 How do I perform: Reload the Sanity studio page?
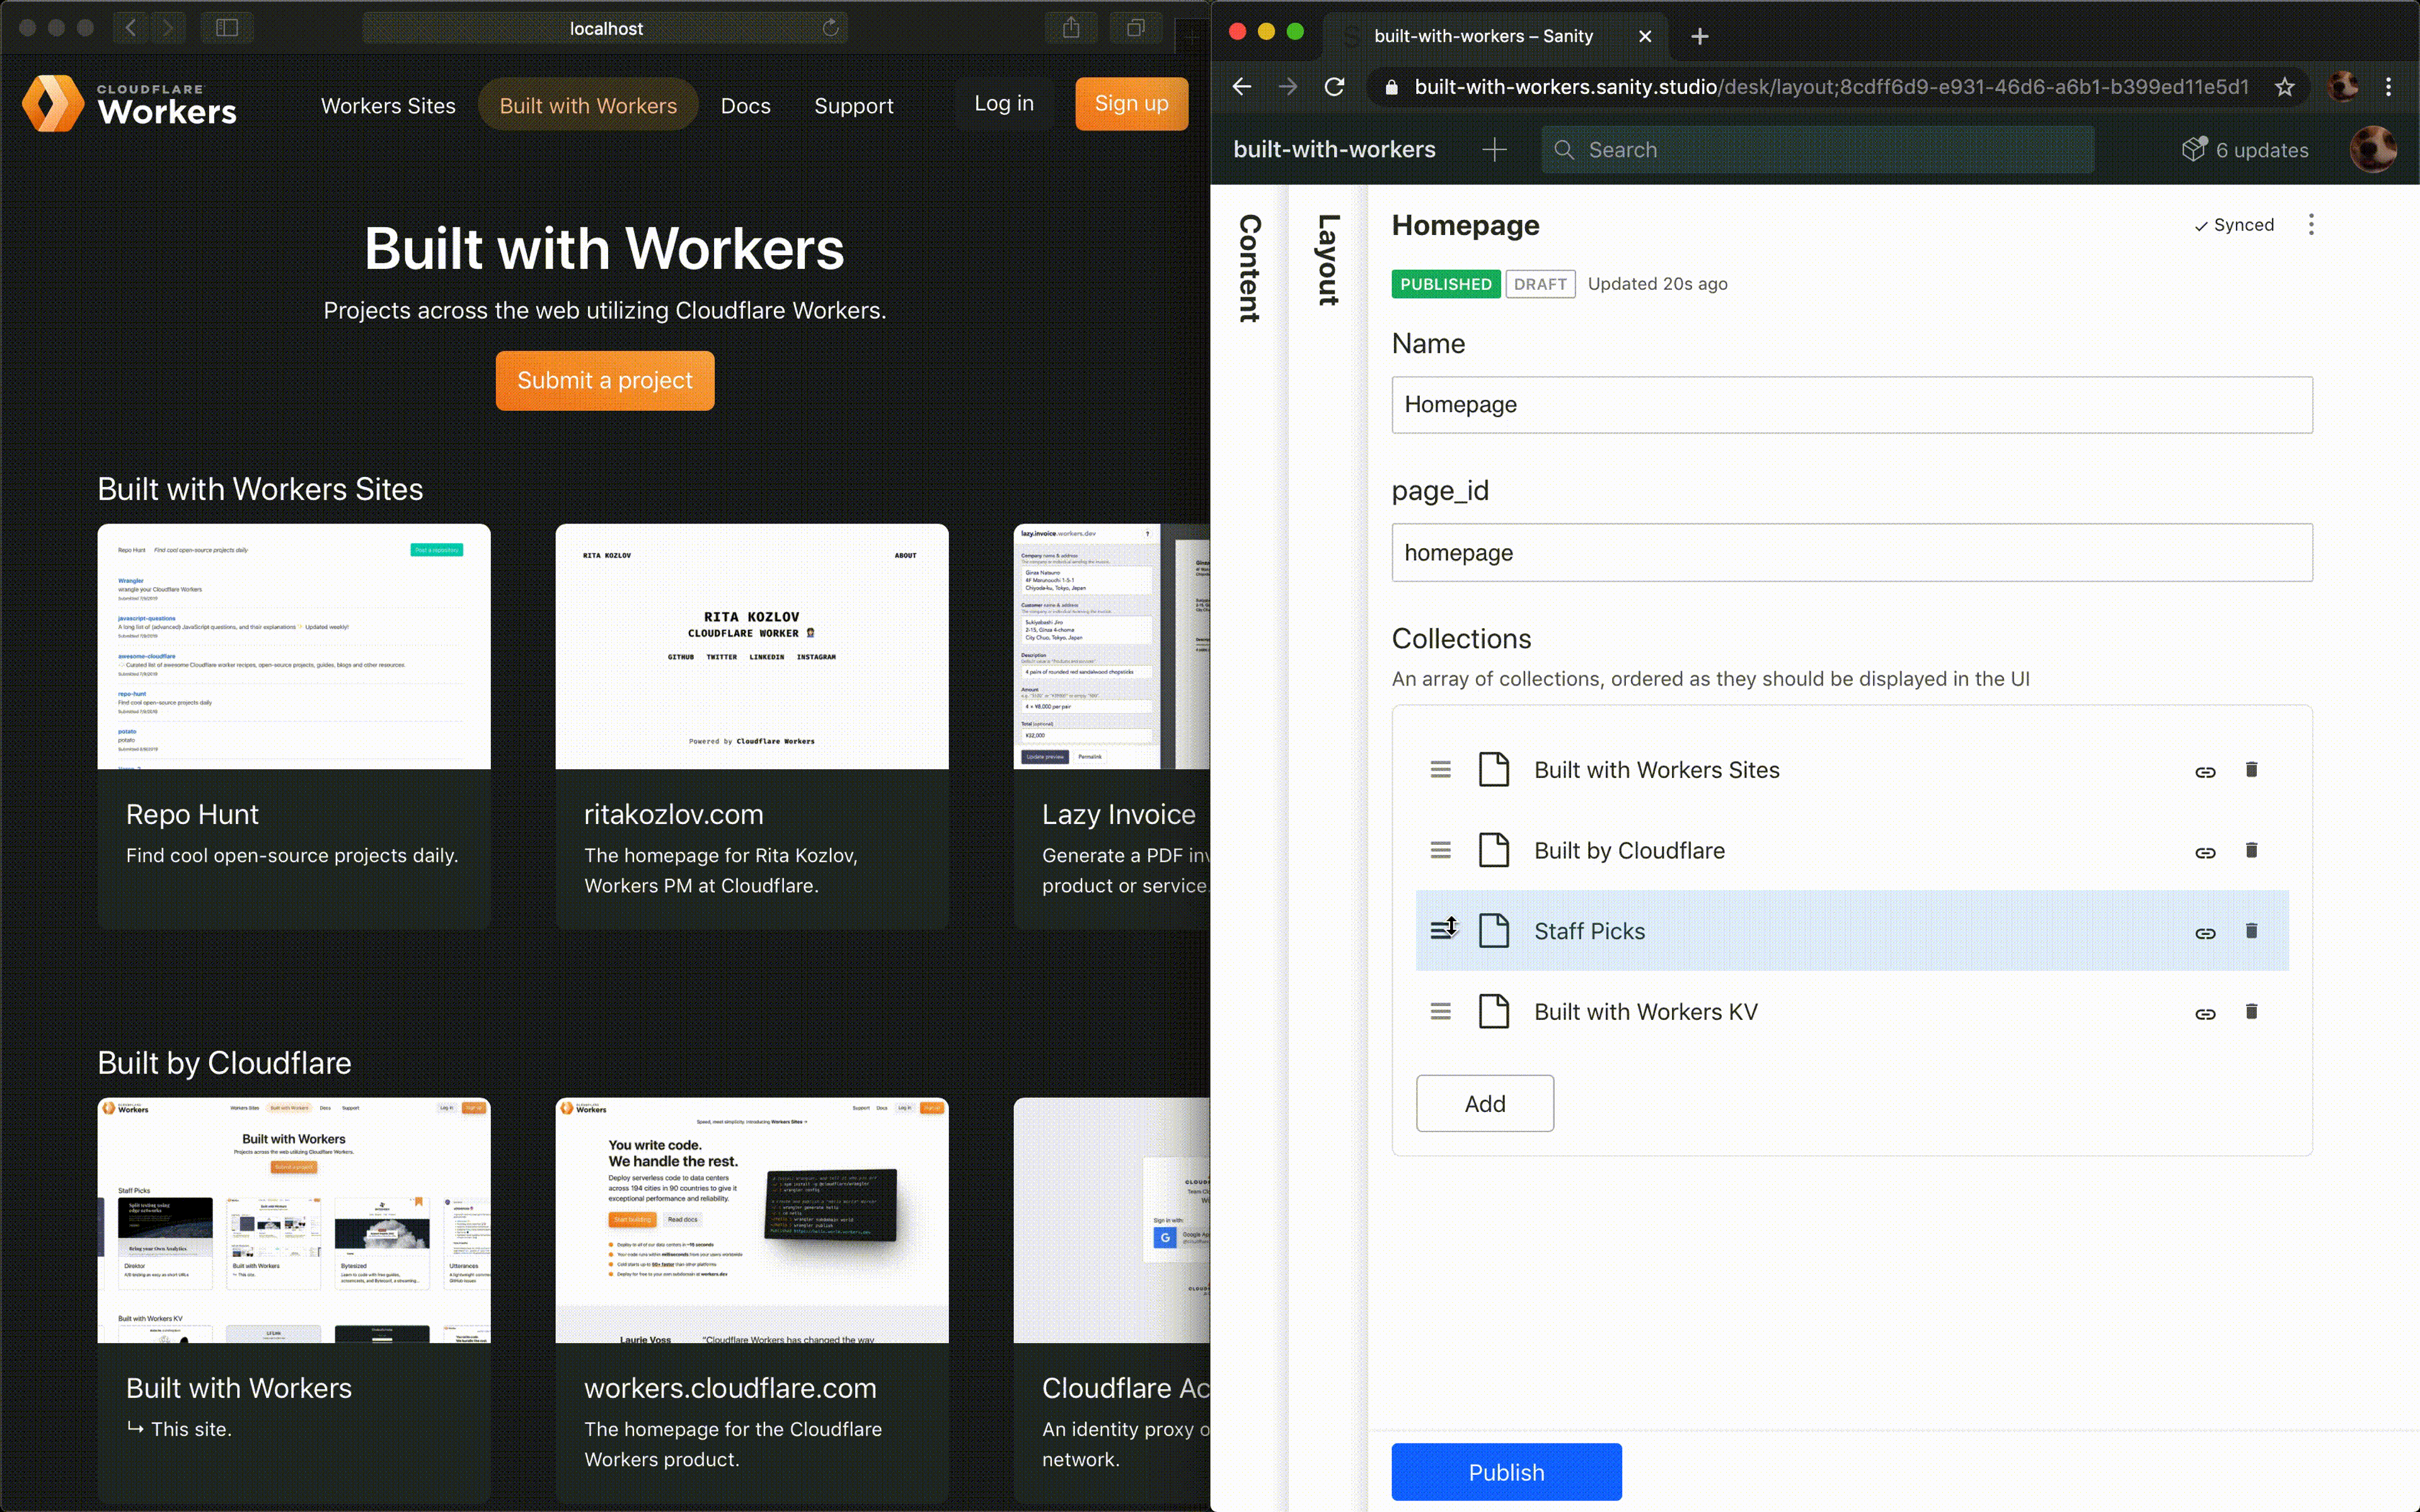click(x=1334, y=87)
